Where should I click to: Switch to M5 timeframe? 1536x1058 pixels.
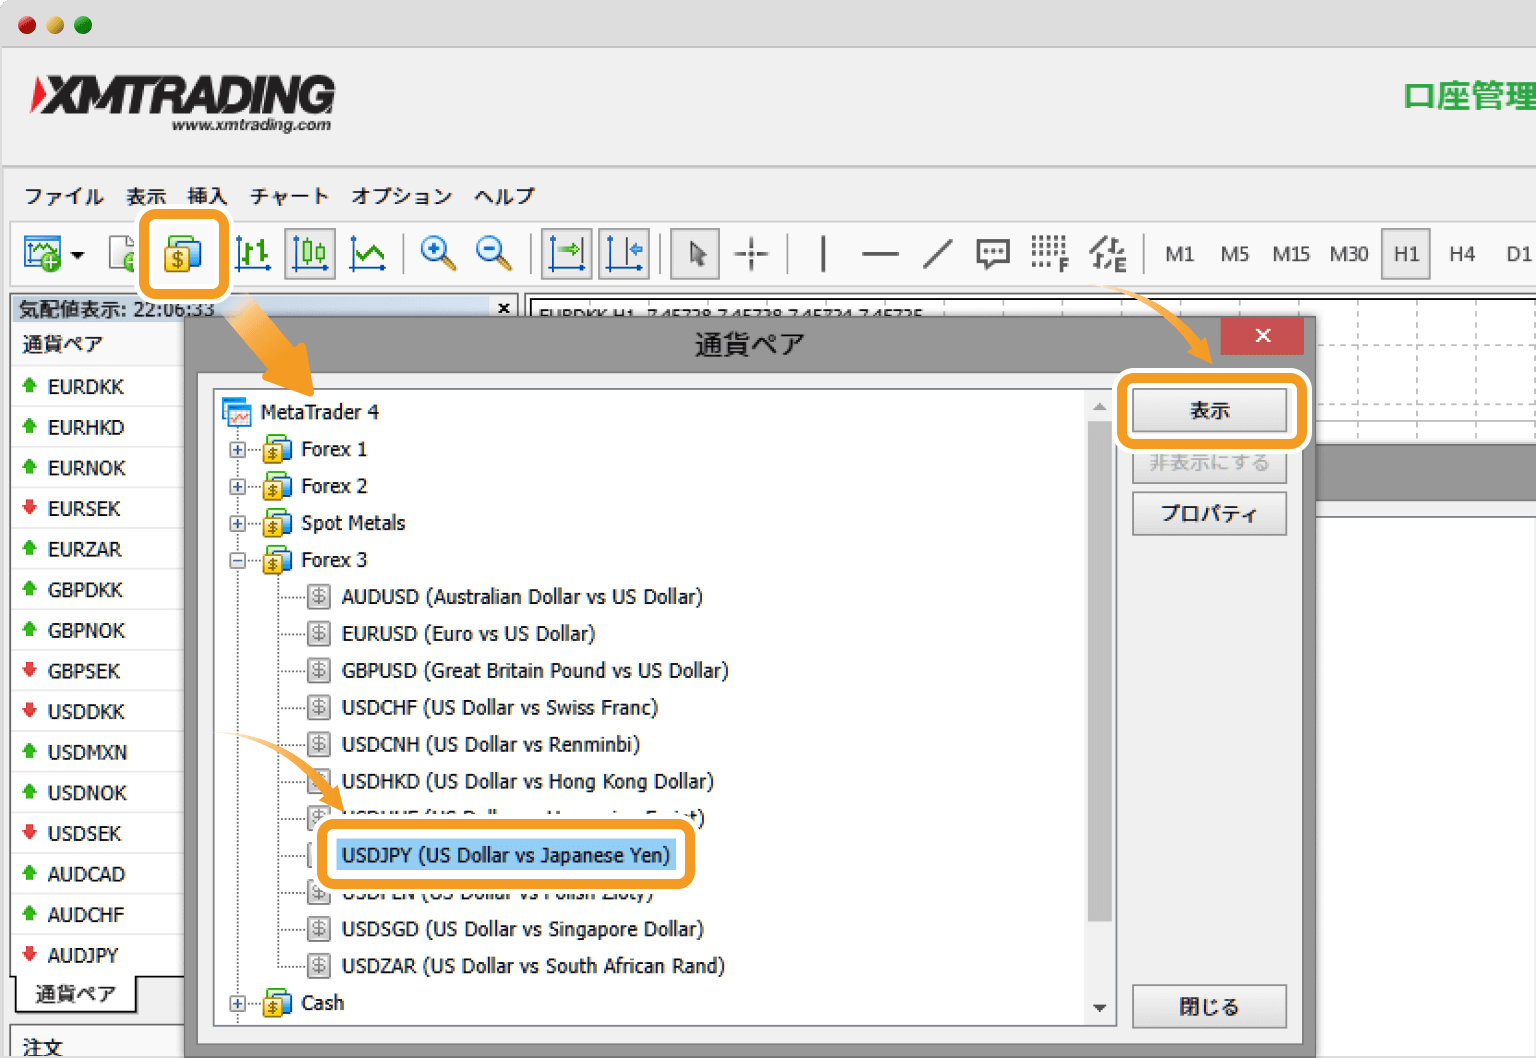[x=1235, y=254]
